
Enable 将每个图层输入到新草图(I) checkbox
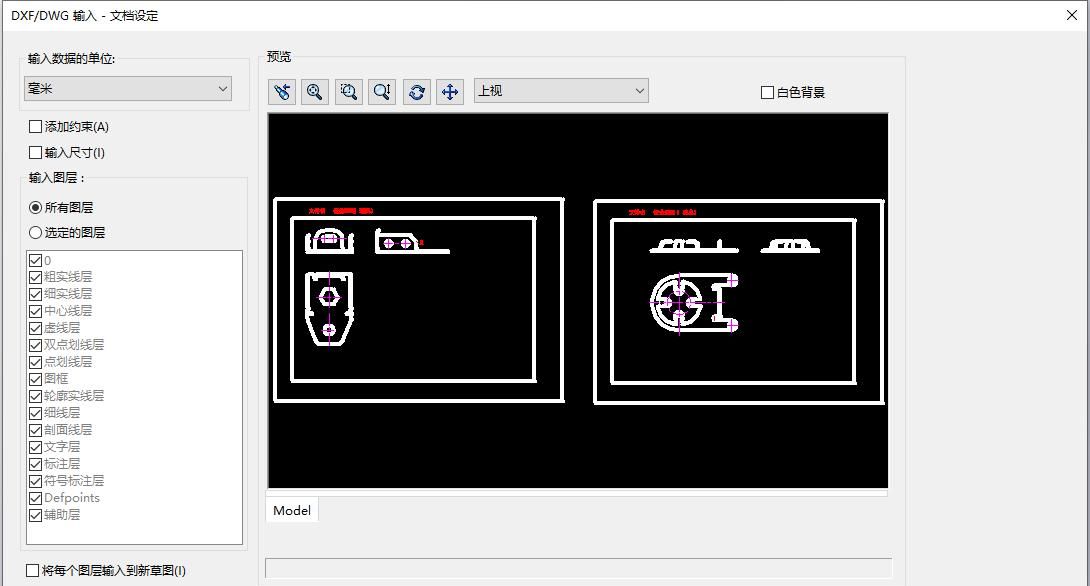(33, 571)
